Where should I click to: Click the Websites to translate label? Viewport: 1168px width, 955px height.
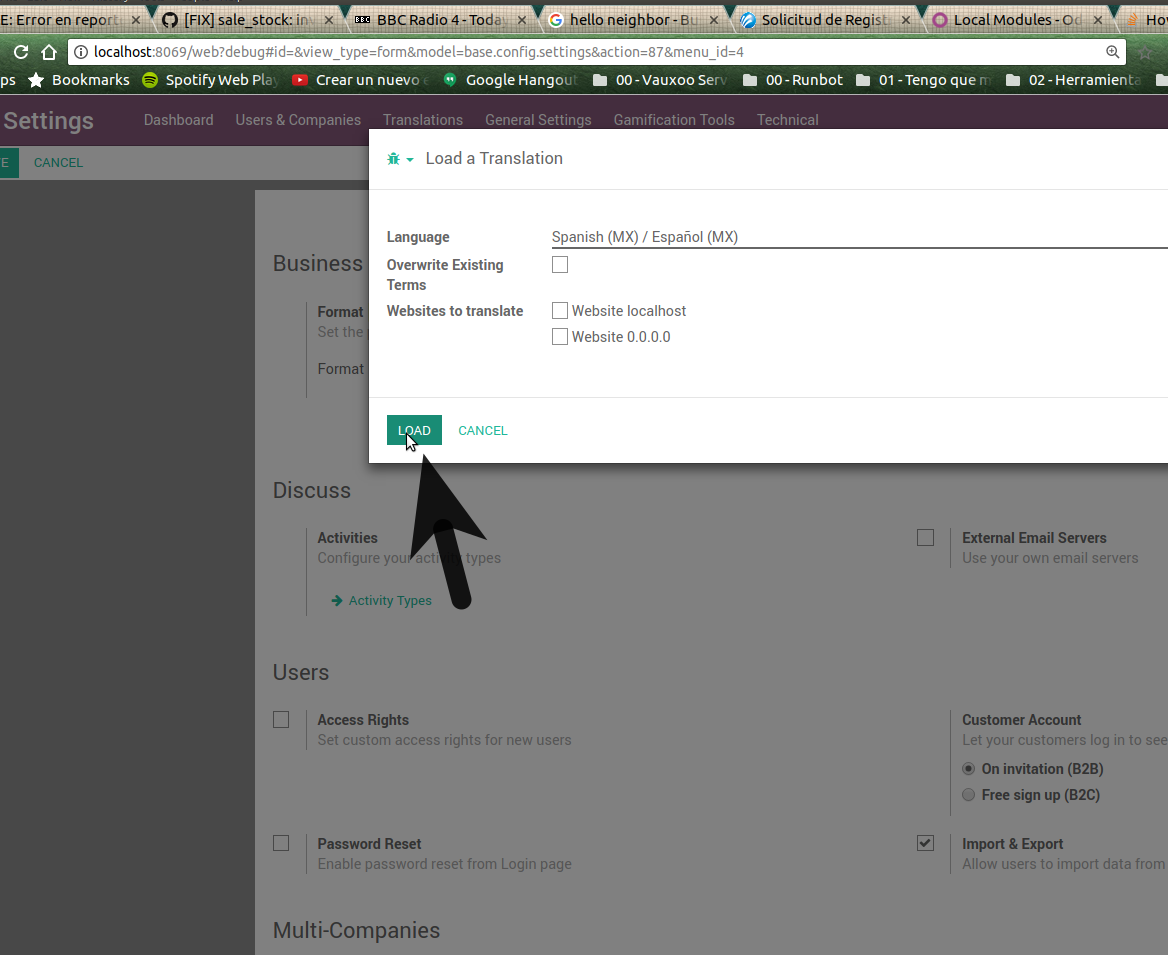[x=454, y=311]
